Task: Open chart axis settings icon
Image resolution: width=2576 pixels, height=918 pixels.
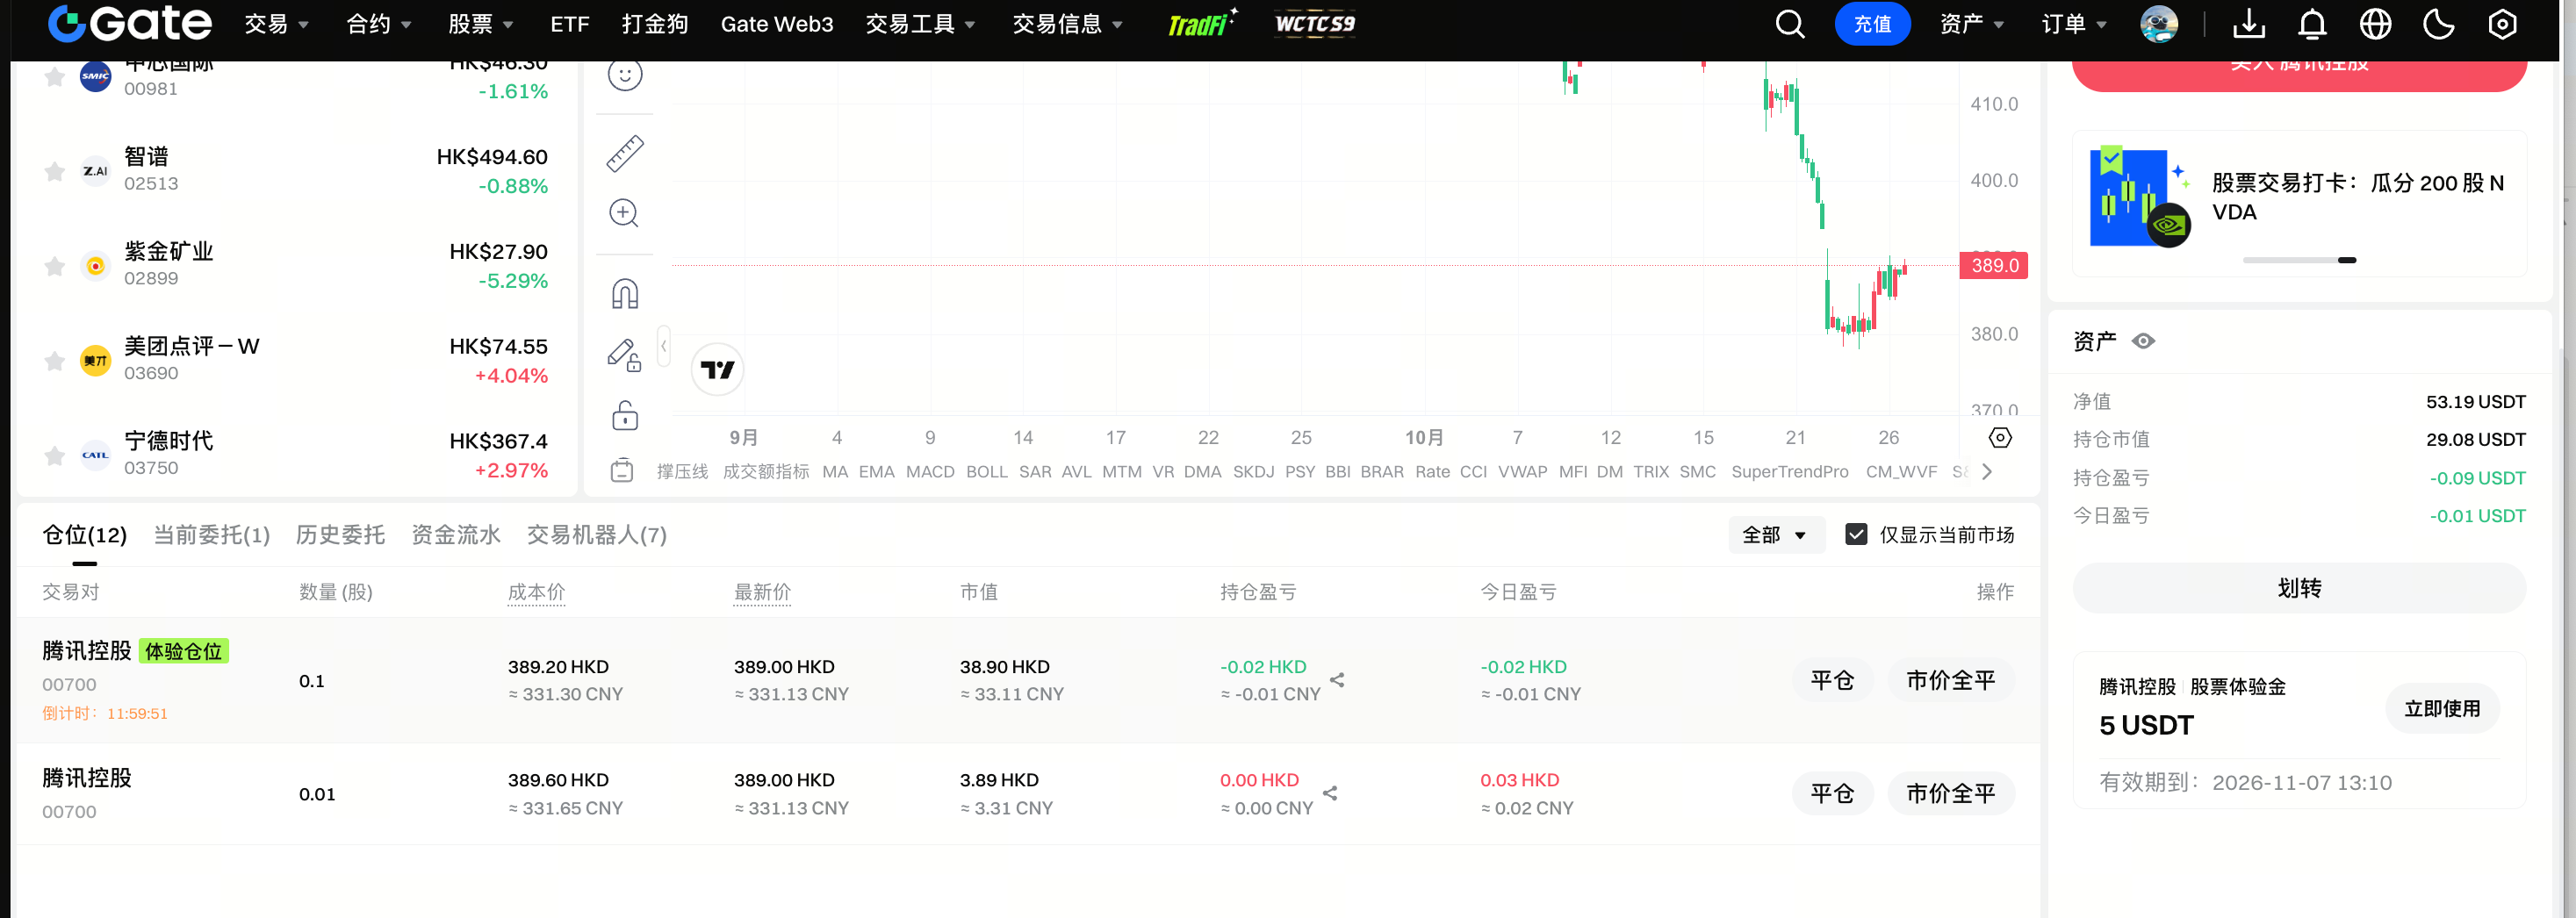Action: click(x=2000, y=438)
